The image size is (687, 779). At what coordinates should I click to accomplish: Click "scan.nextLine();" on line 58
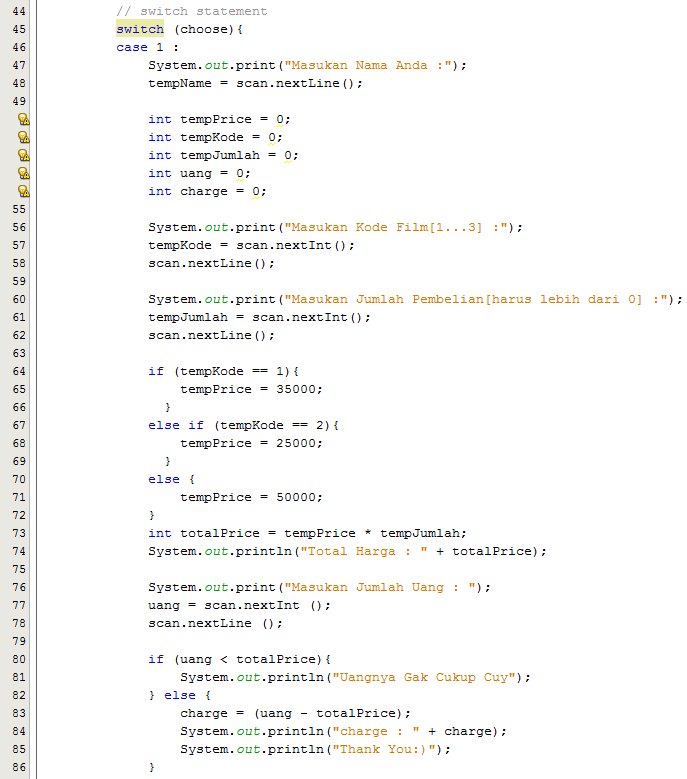(212, 263)
